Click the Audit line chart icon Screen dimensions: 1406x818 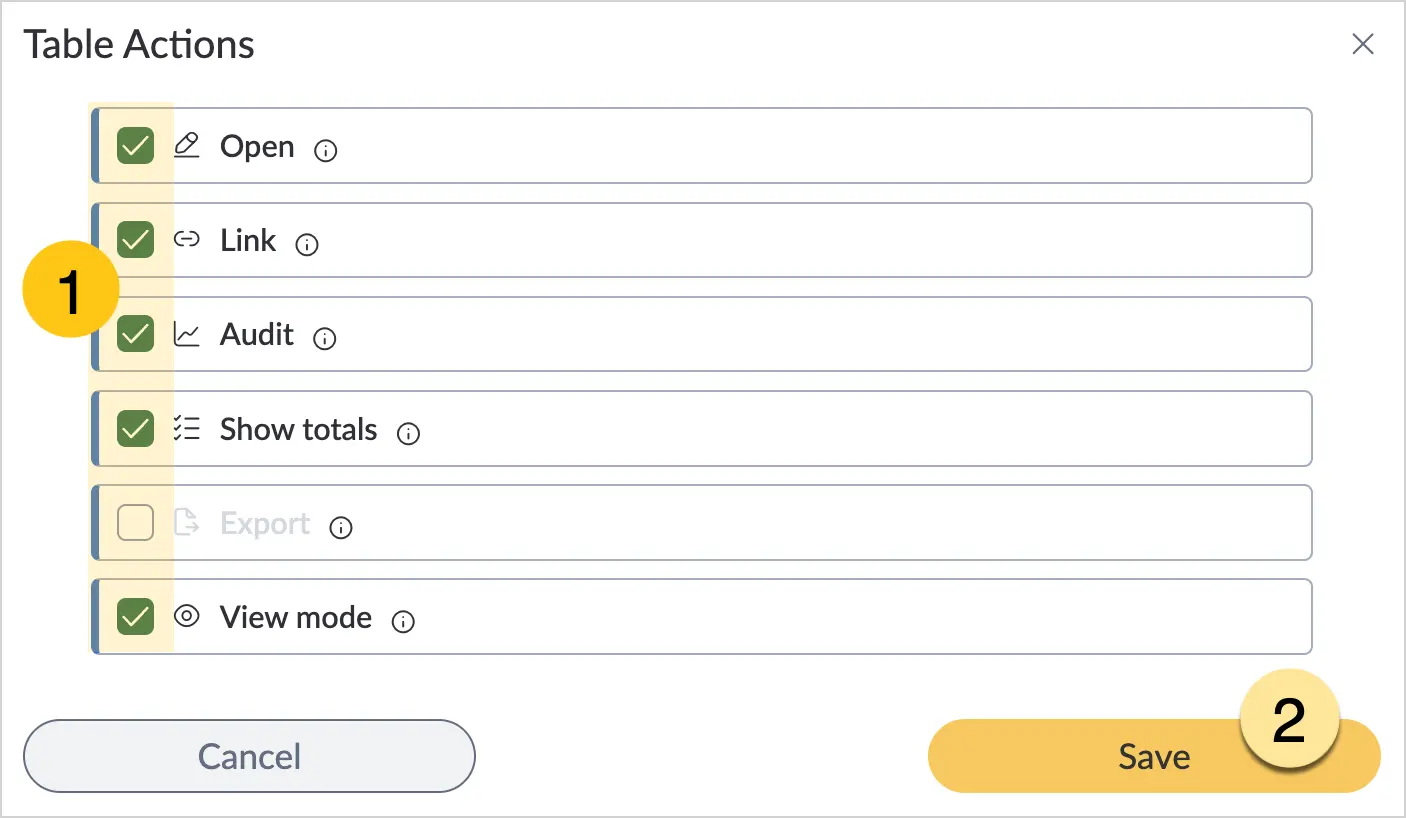coord(187,334)
